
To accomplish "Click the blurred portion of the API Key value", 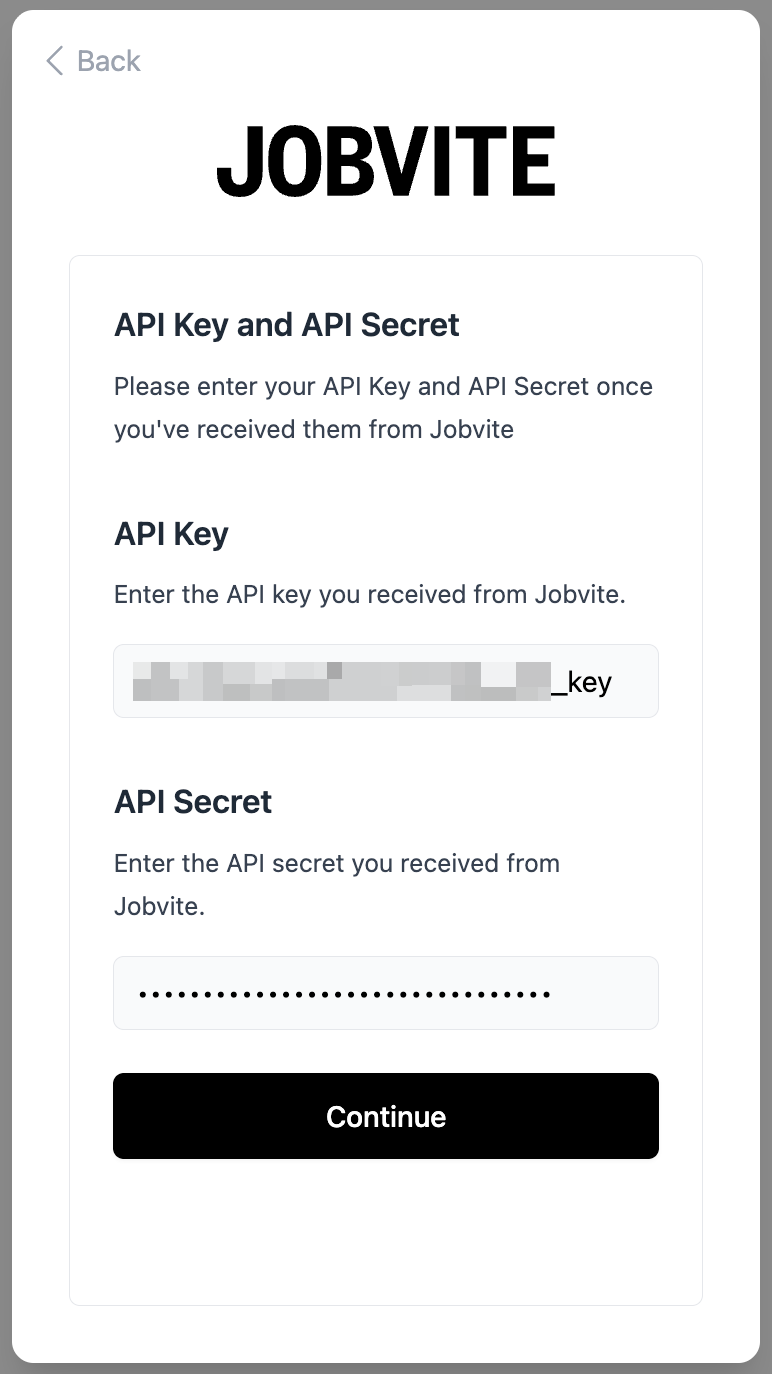I will [340, 681].
